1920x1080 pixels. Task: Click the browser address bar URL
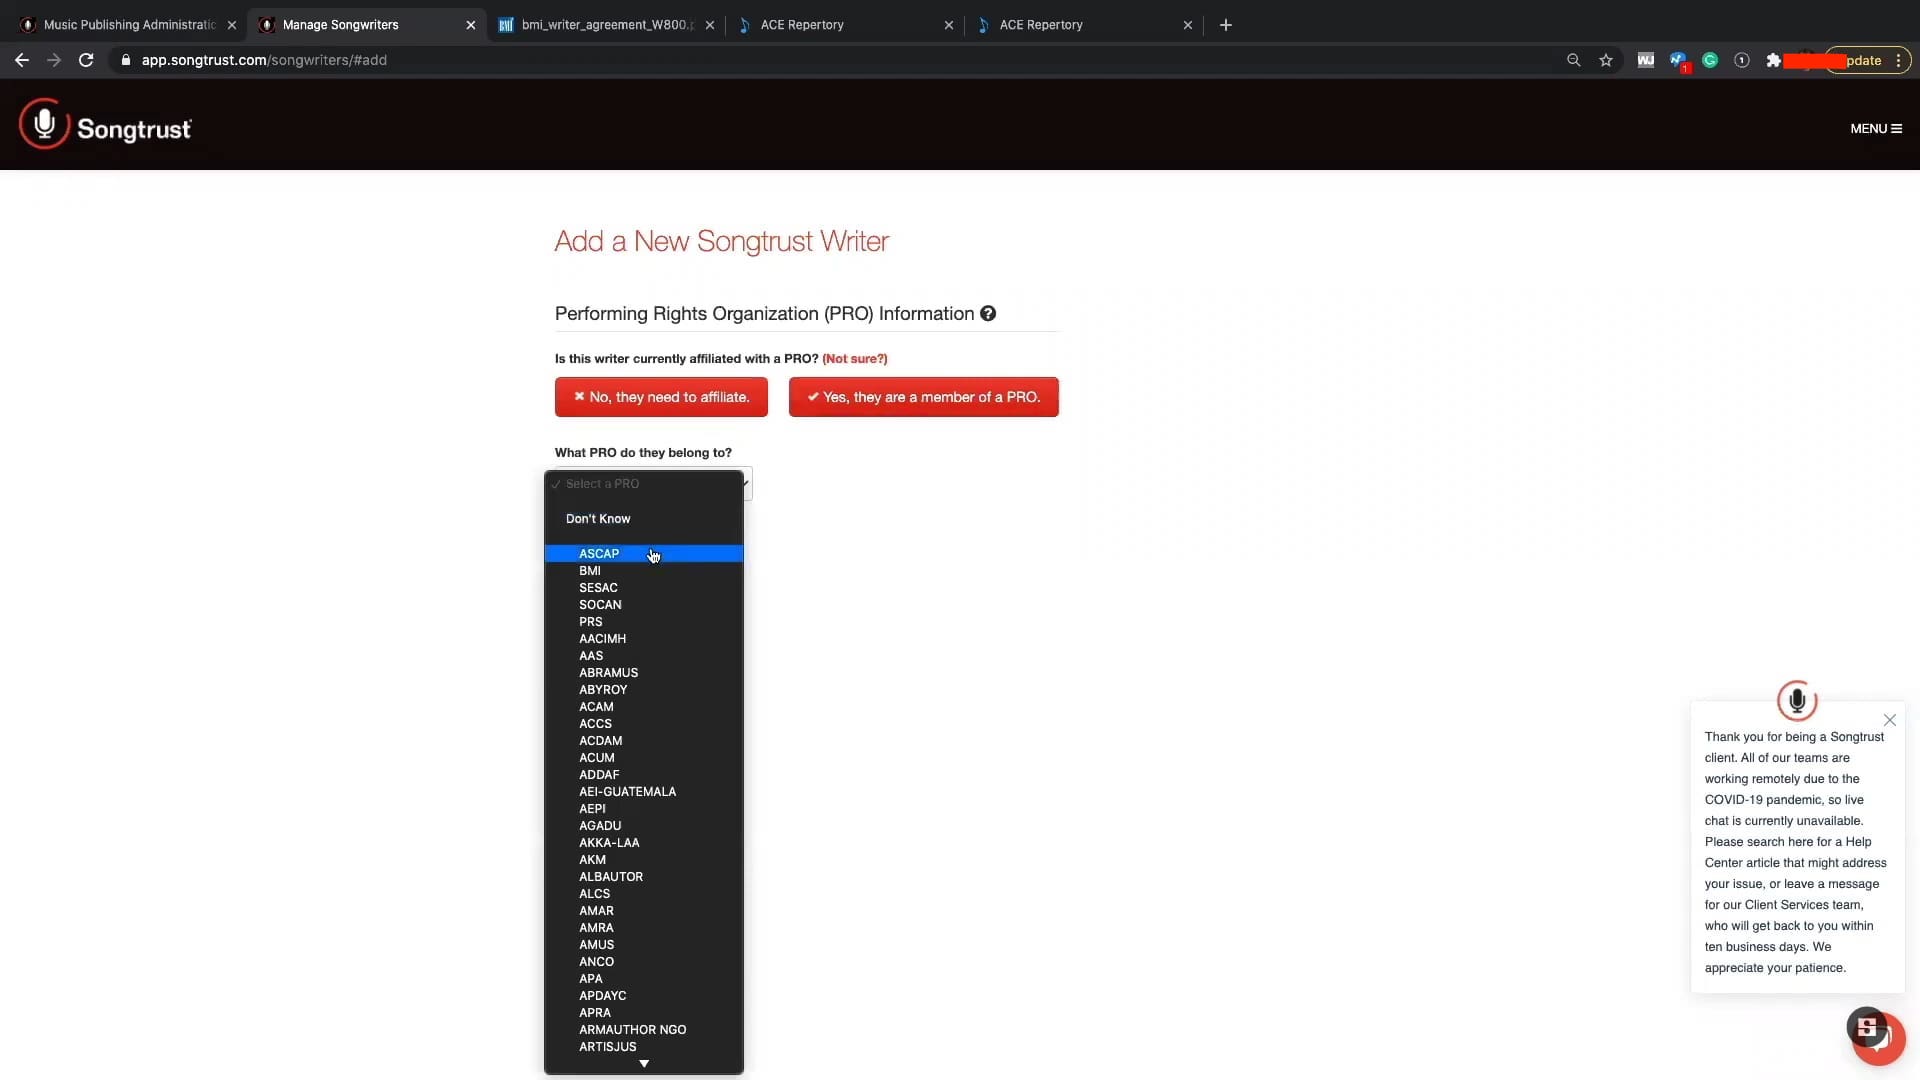264,60
